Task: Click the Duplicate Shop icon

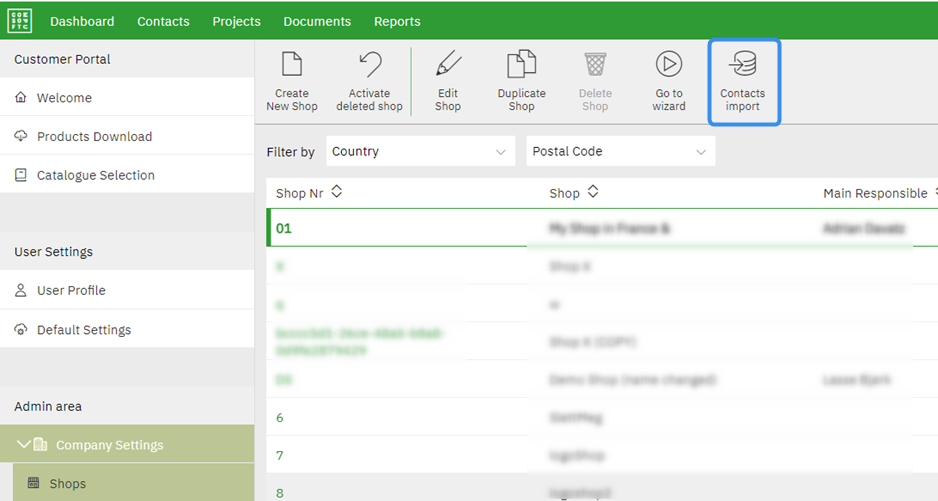Action: click(521, 66)
